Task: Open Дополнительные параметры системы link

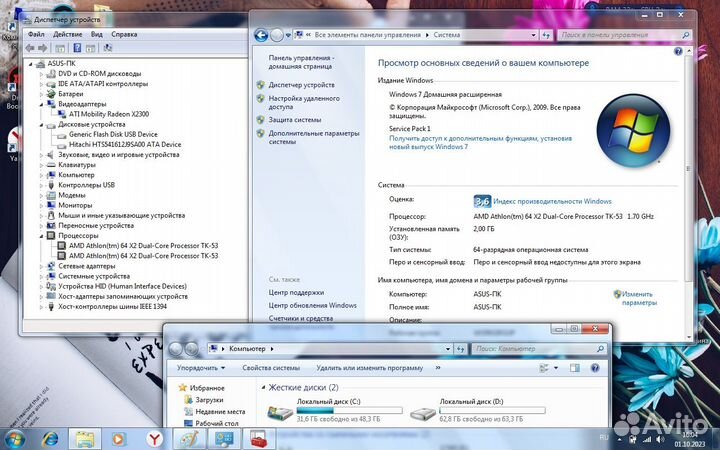Action: point(314,137)
